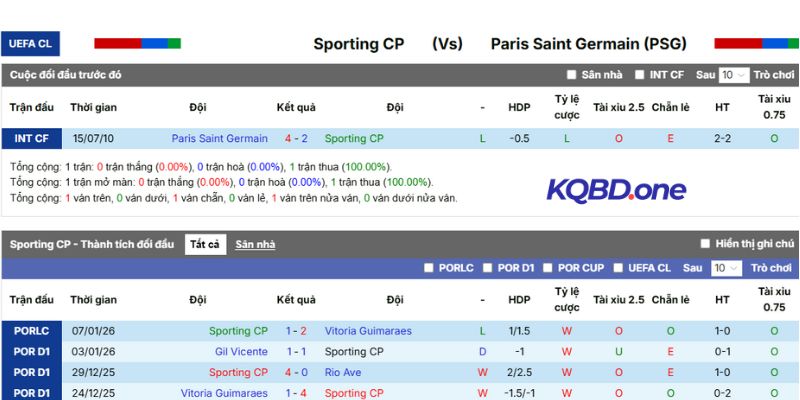Check the POR CUP filter checkbox
This screenshot has height=400, width=800.
[x=549, y=268]
